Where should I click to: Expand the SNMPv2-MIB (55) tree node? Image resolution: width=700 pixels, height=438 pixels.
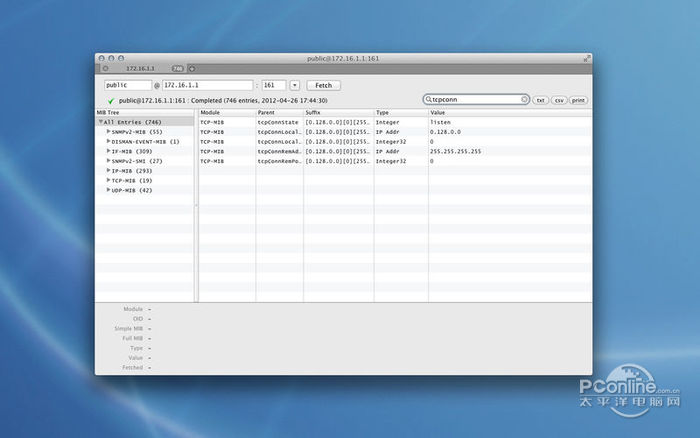(x=109, y=131)
